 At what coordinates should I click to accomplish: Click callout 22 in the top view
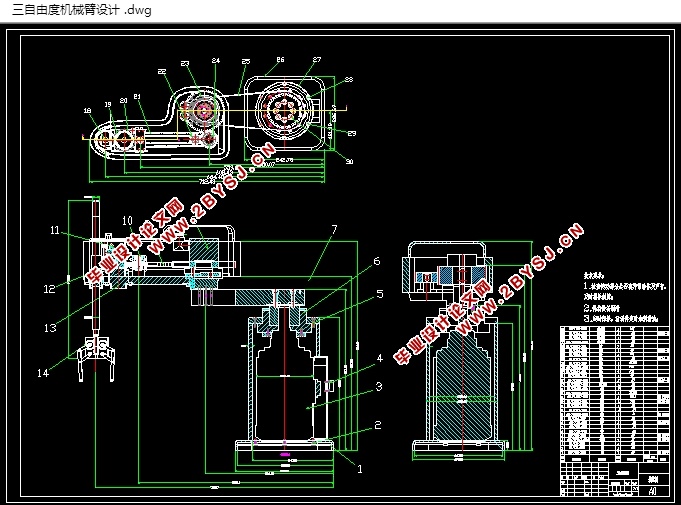(162, 72)
